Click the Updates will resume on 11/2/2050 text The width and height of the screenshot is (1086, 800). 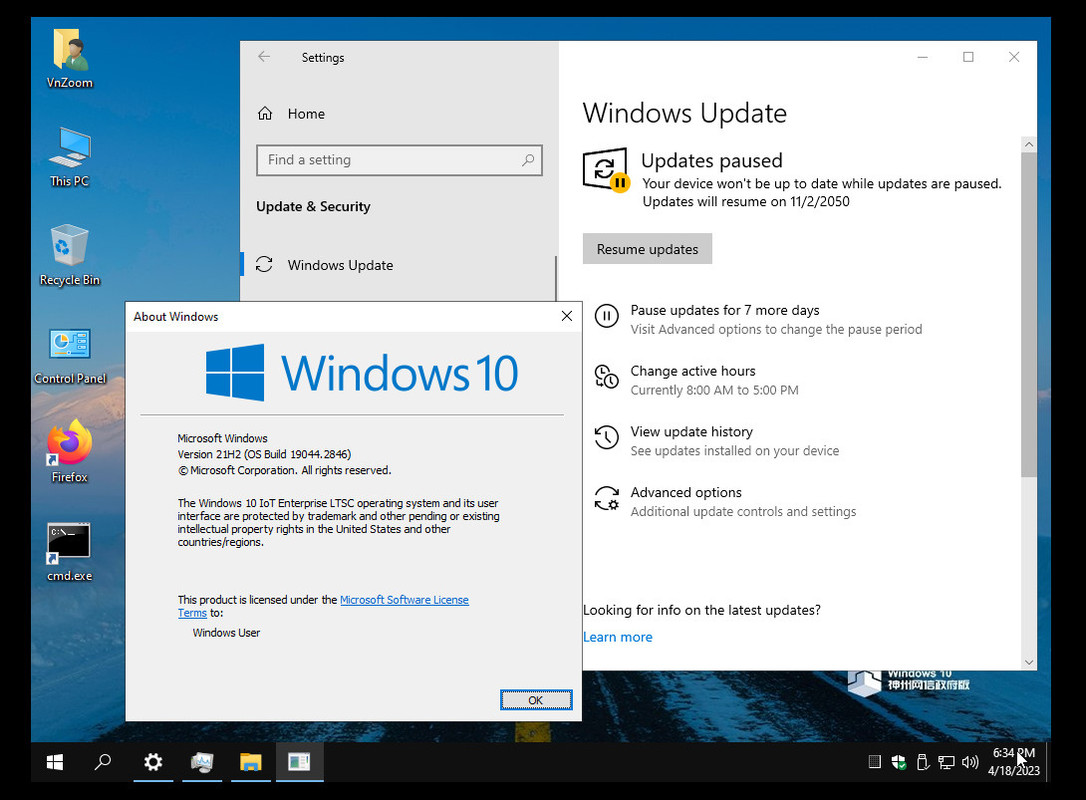coord(746,202)
